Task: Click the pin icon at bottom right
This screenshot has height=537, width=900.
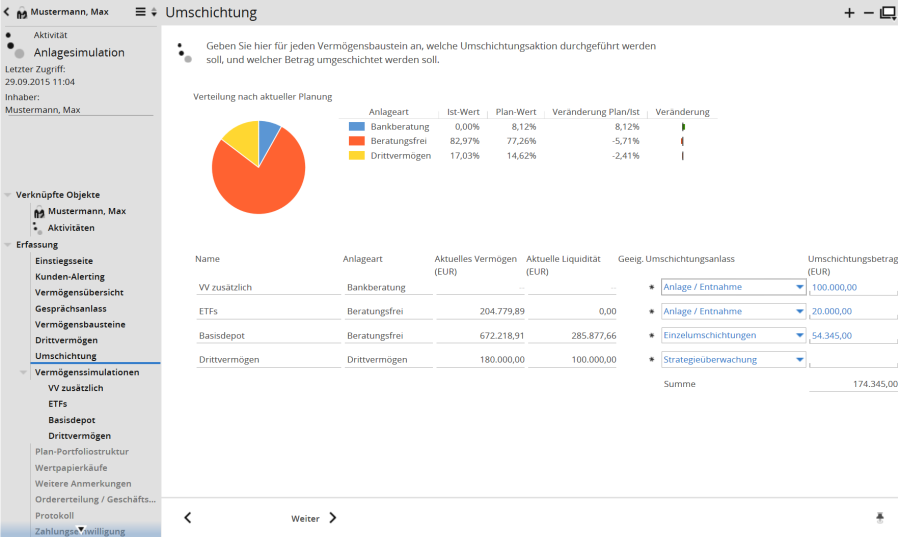Action: click(880, 517)
